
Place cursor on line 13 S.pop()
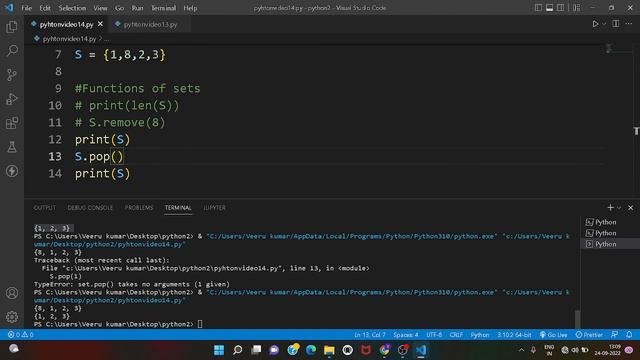tap(99, 156)
